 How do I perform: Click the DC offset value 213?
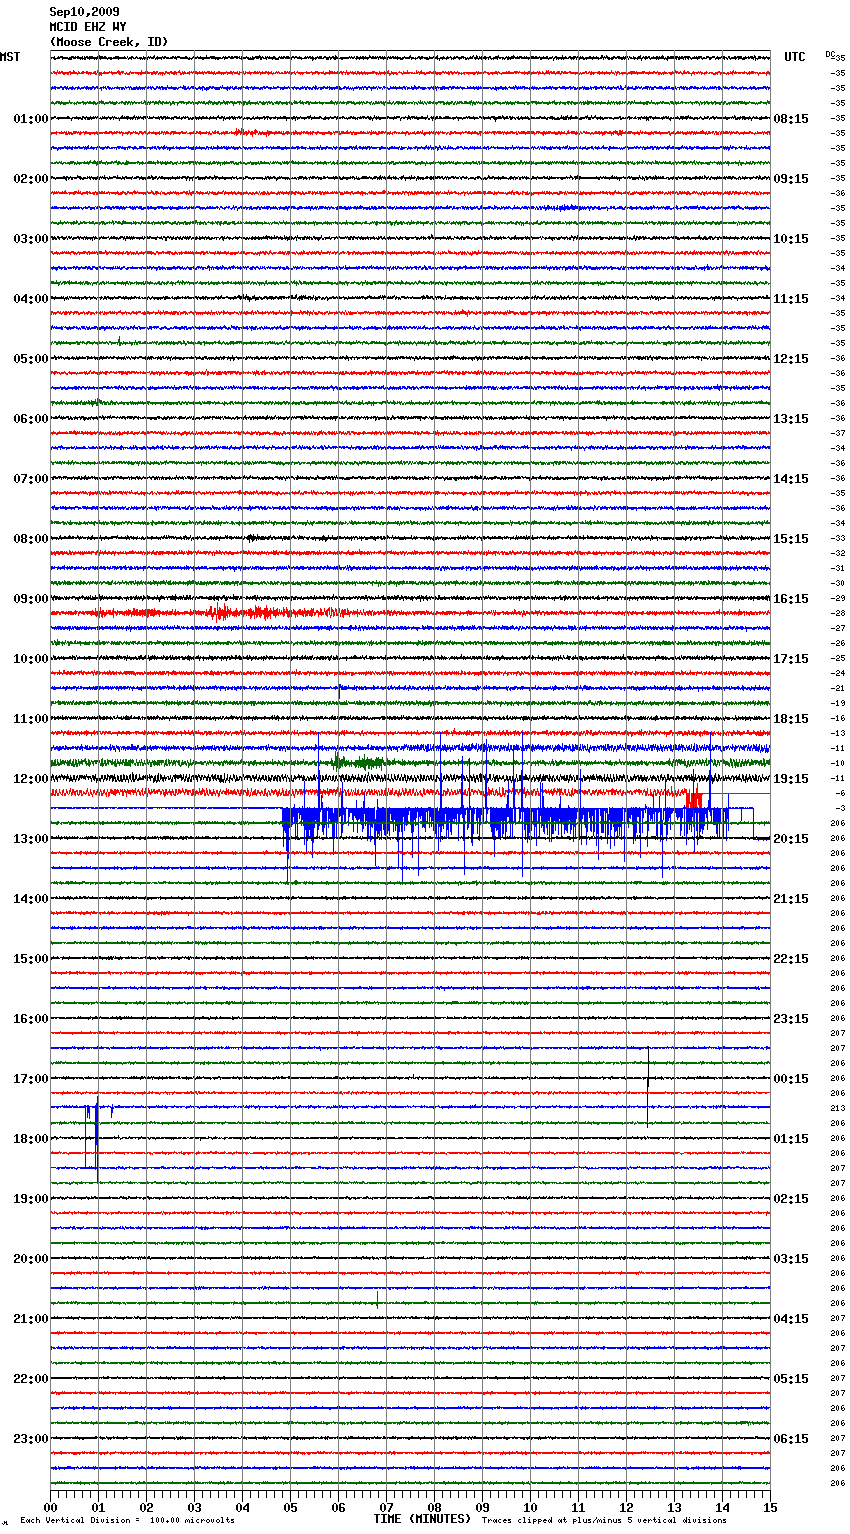tap(838, 1108)
